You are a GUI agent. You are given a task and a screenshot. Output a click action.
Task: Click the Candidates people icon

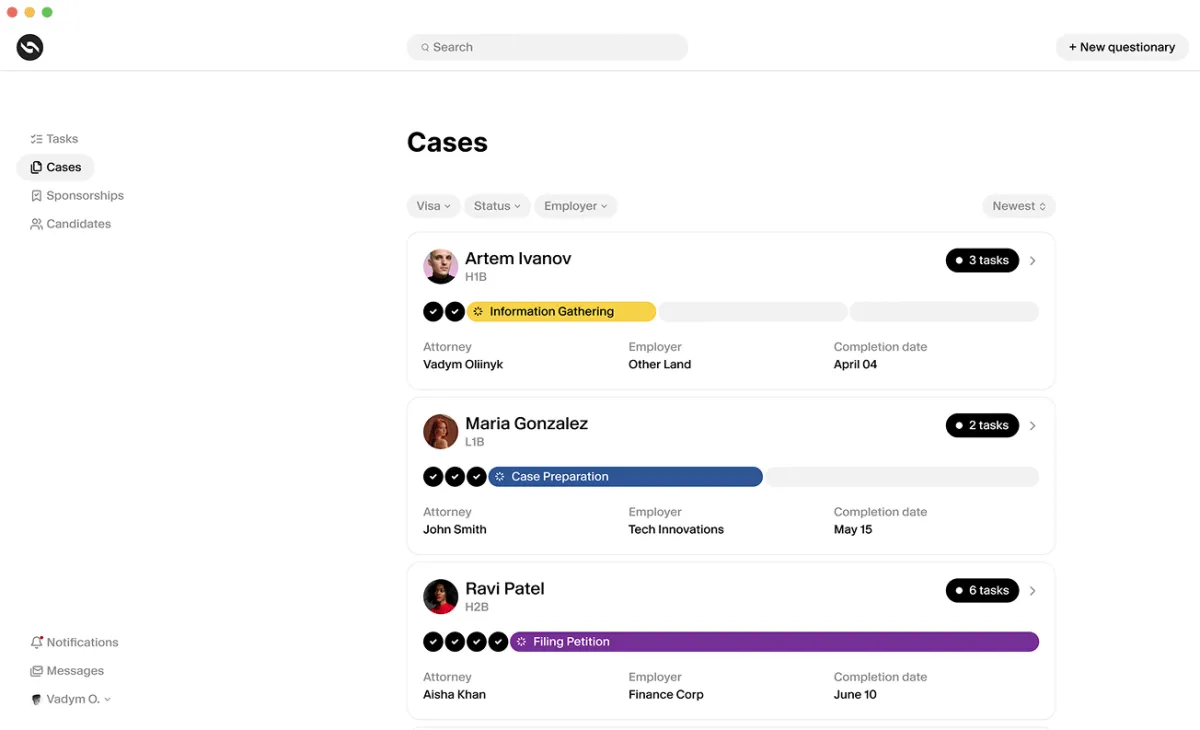[x=36, y=224]
